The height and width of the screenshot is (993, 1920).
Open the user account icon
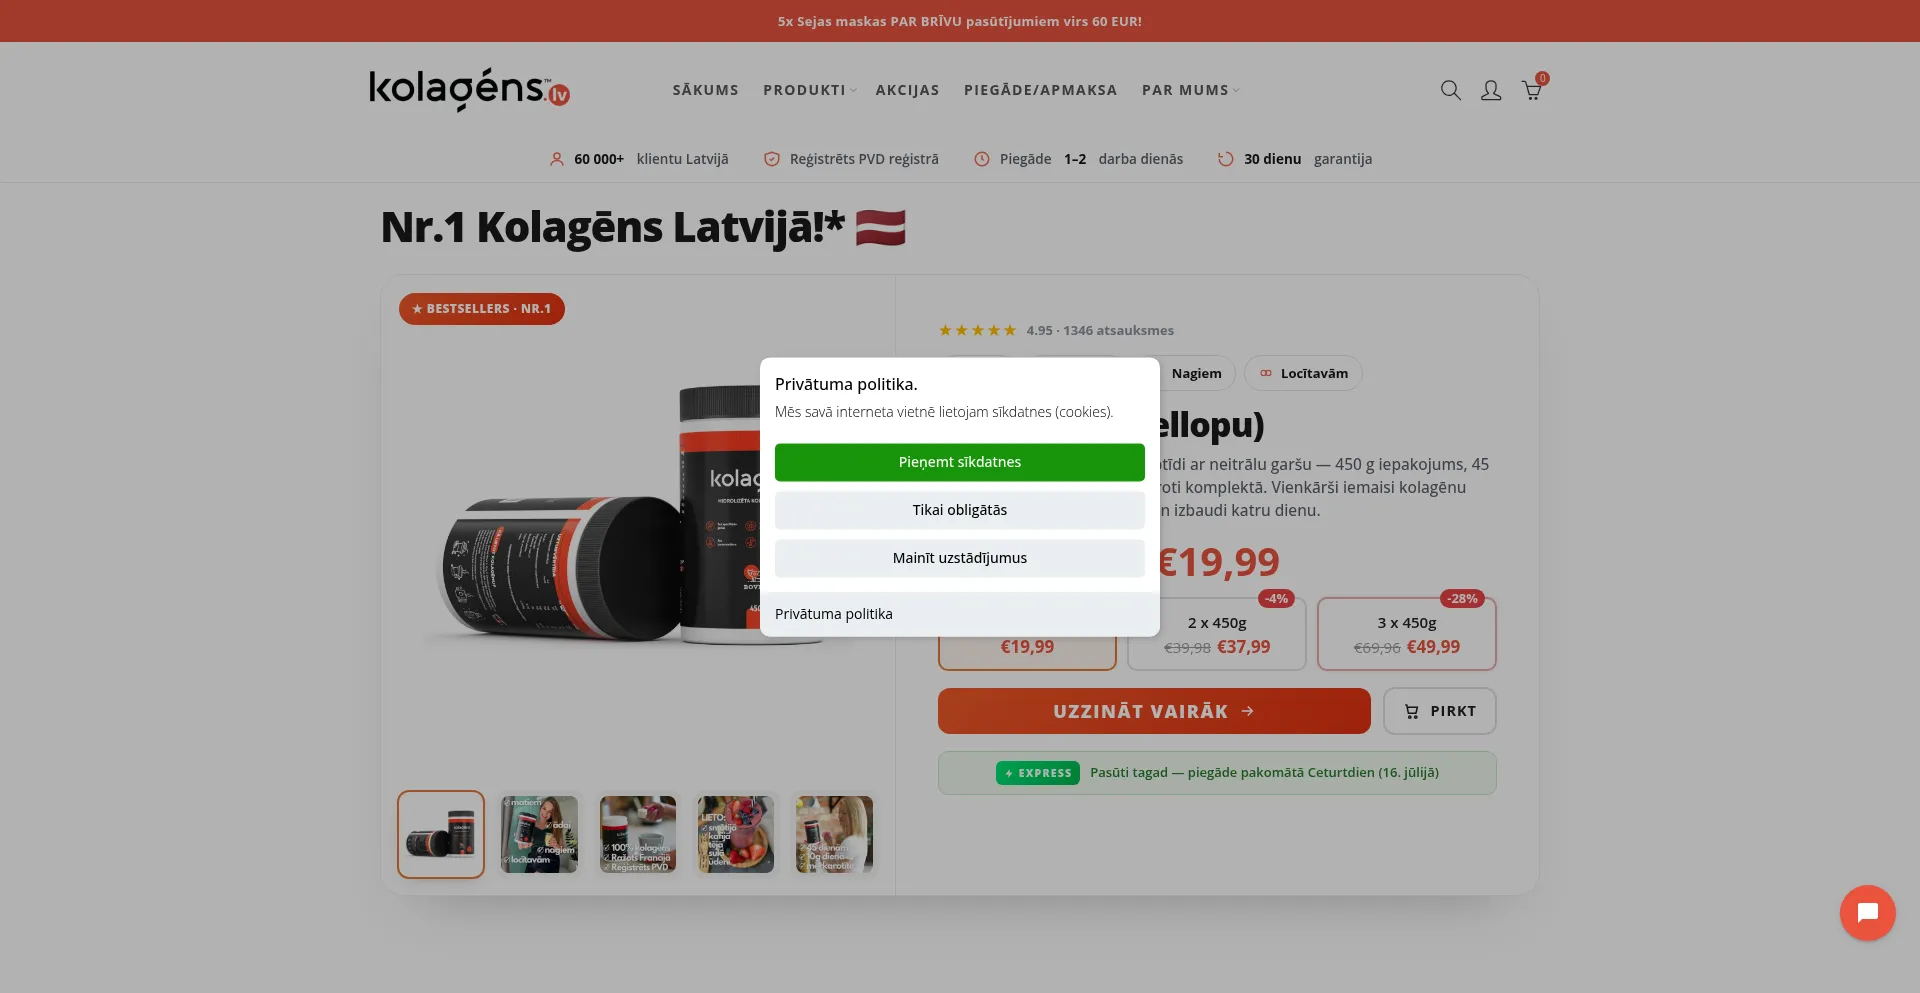point(1491,90)
